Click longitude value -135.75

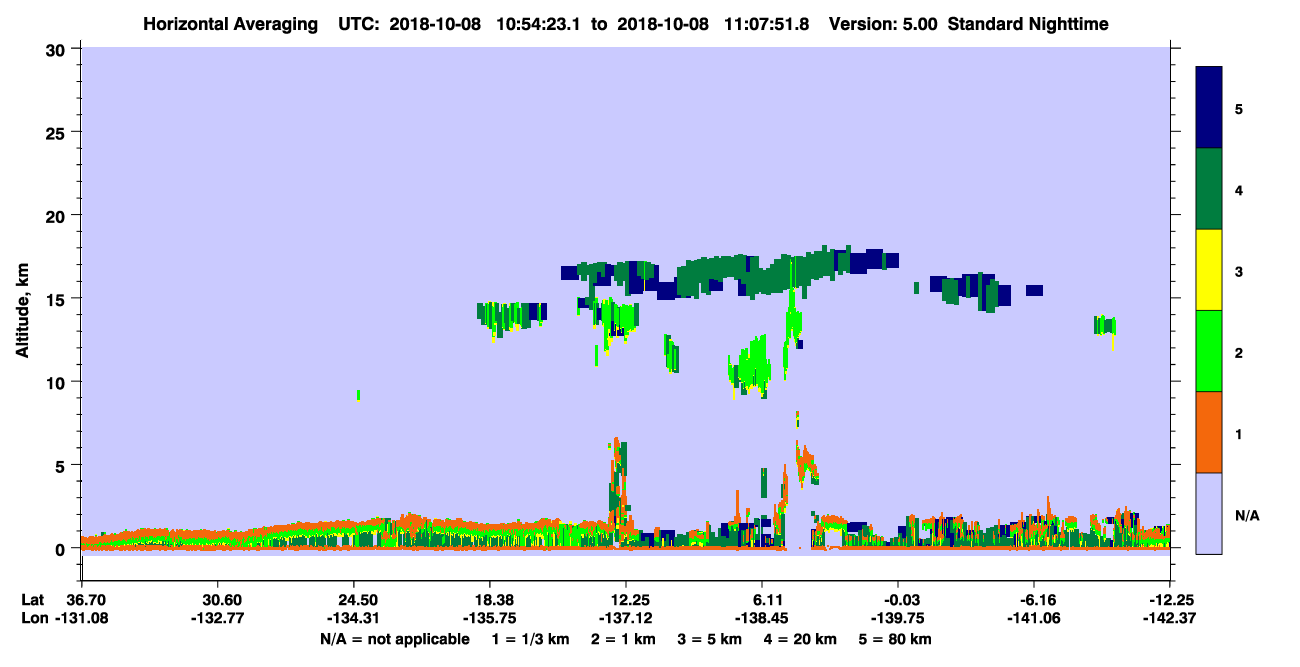(x=489, y=618)
